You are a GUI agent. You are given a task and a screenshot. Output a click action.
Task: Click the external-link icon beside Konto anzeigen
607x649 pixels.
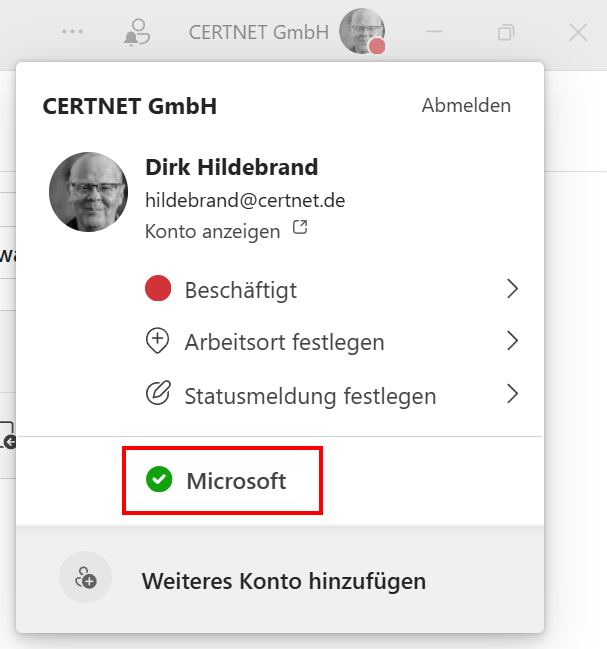(299, 229)
